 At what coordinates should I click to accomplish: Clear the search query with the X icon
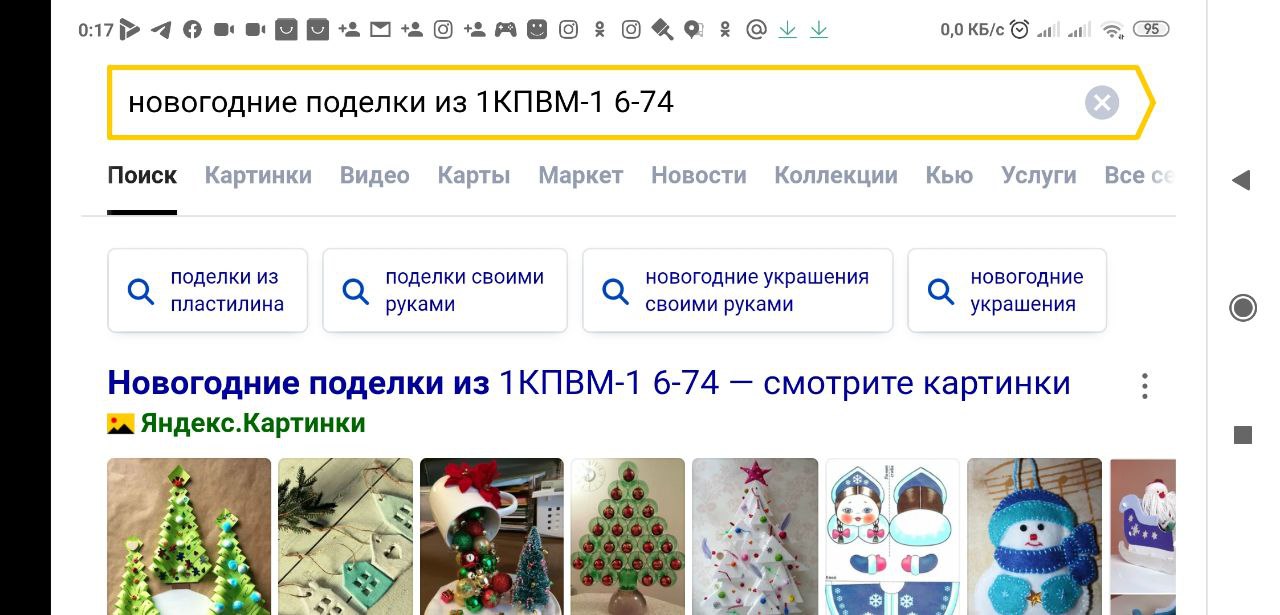[x=1101, y=103]
